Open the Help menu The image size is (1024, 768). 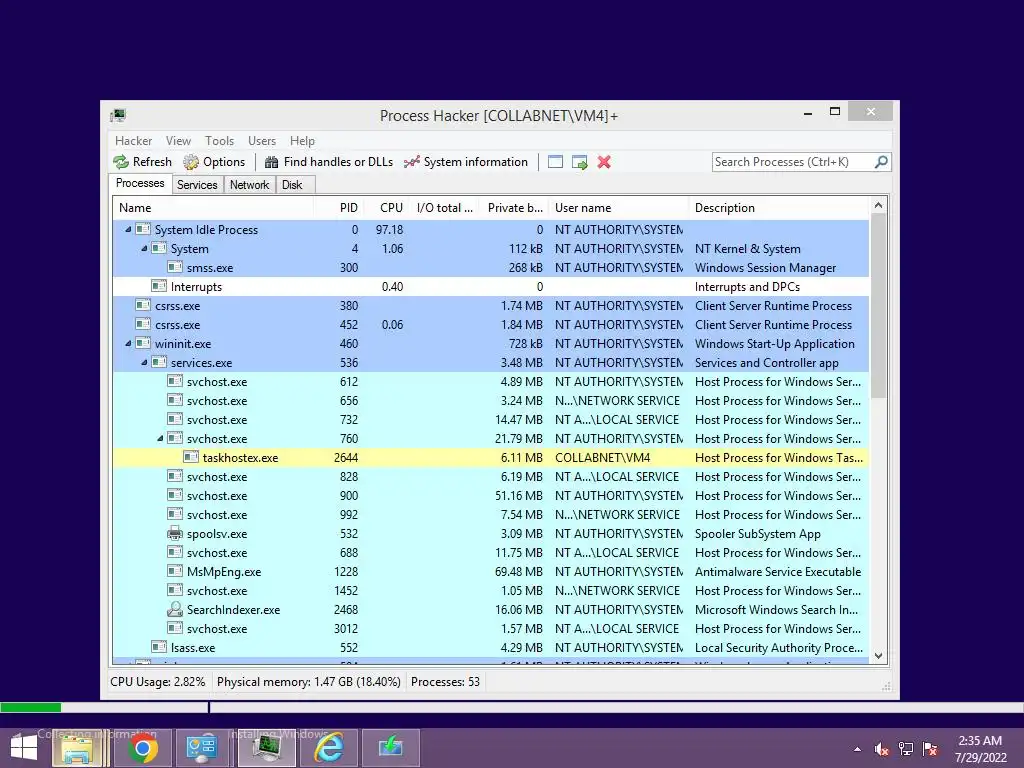[x=302, y=140]
